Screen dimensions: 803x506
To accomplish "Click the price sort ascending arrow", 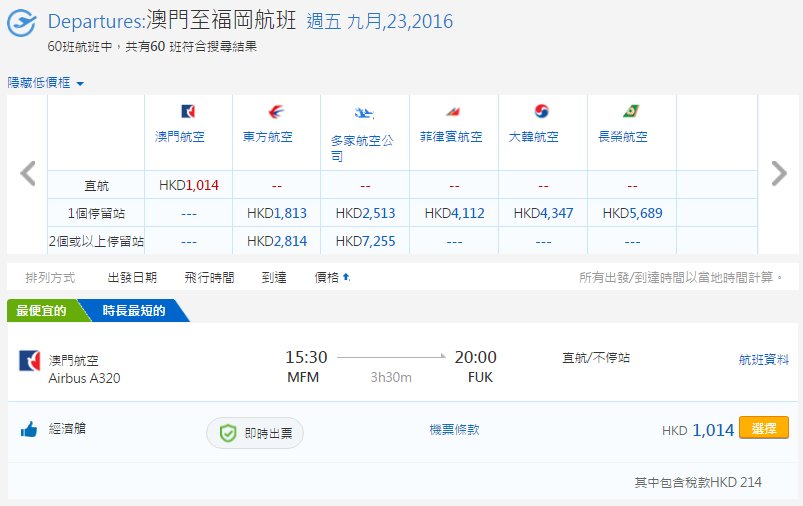I will pos(346,277).
